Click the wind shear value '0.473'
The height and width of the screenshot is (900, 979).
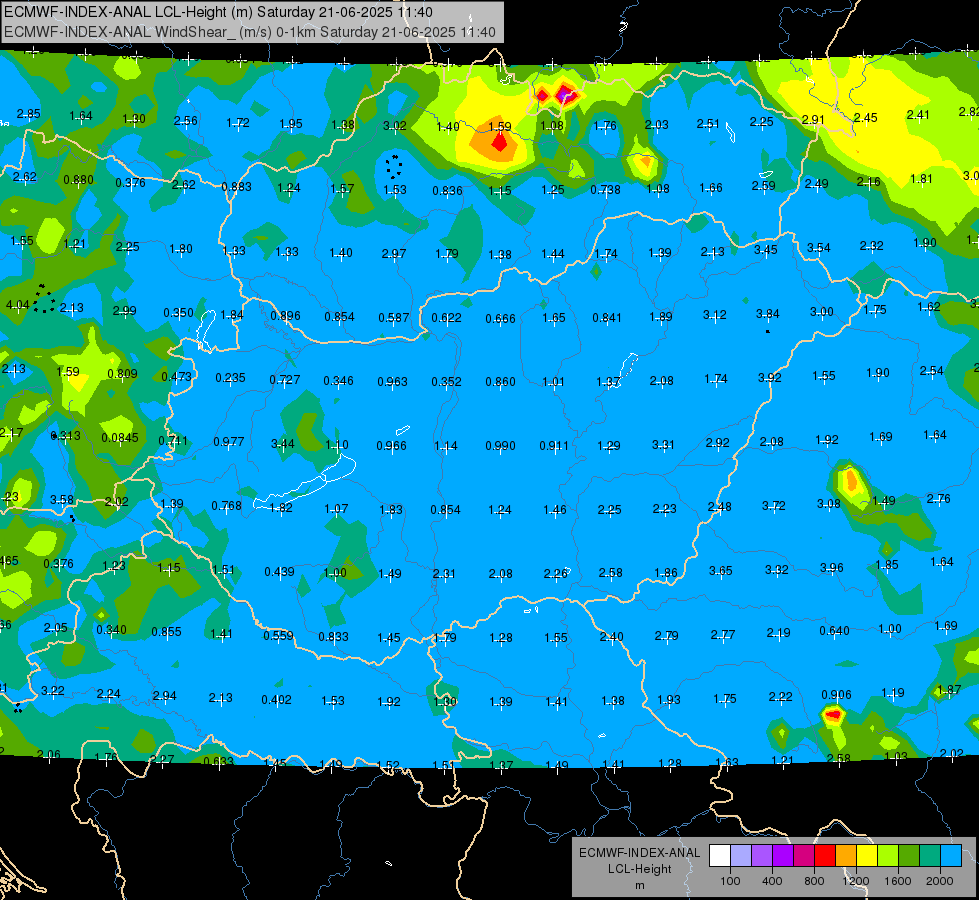tap(176, 377)
